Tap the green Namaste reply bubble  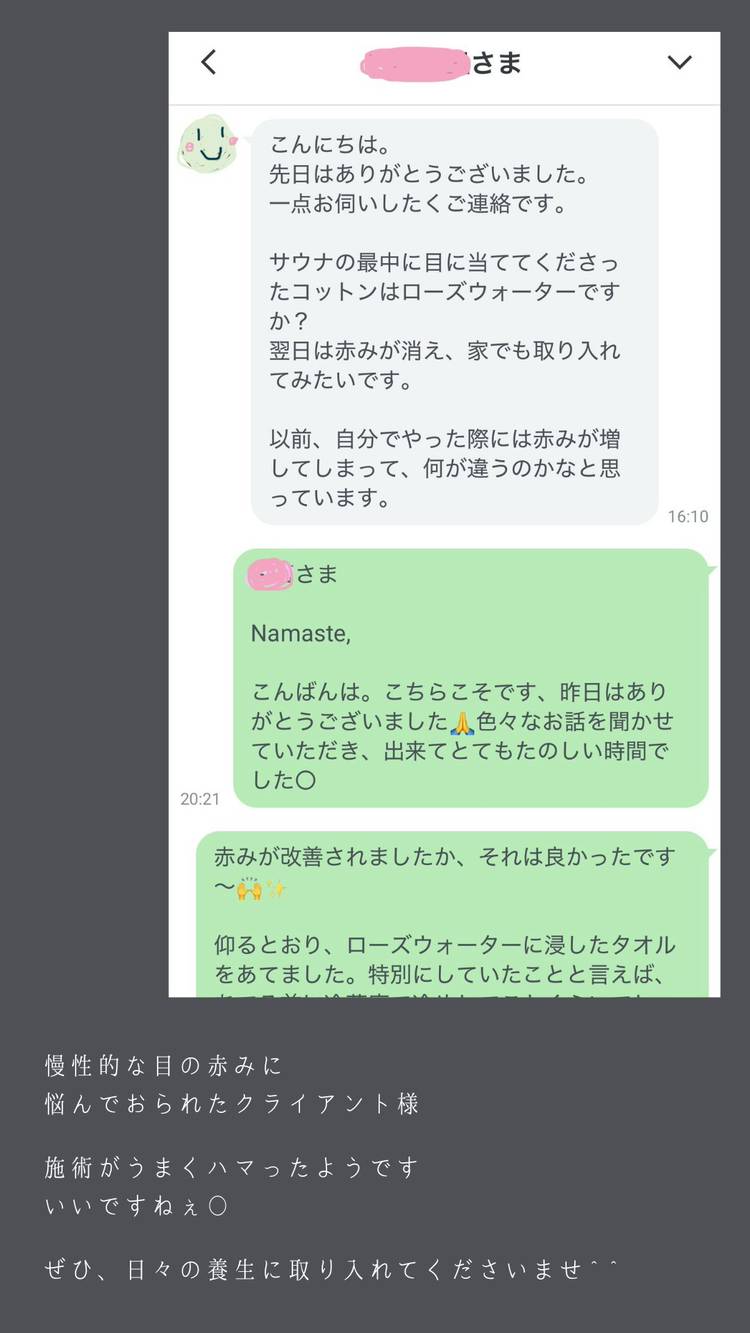(x=472, y=678)
